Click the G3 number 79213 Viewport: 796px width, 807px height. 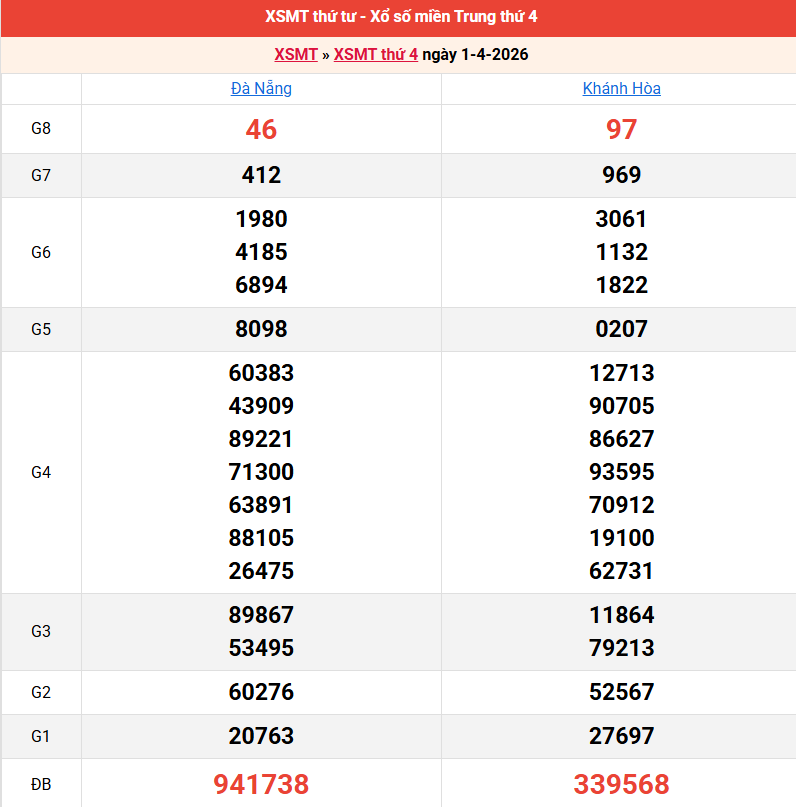(621, 648)
